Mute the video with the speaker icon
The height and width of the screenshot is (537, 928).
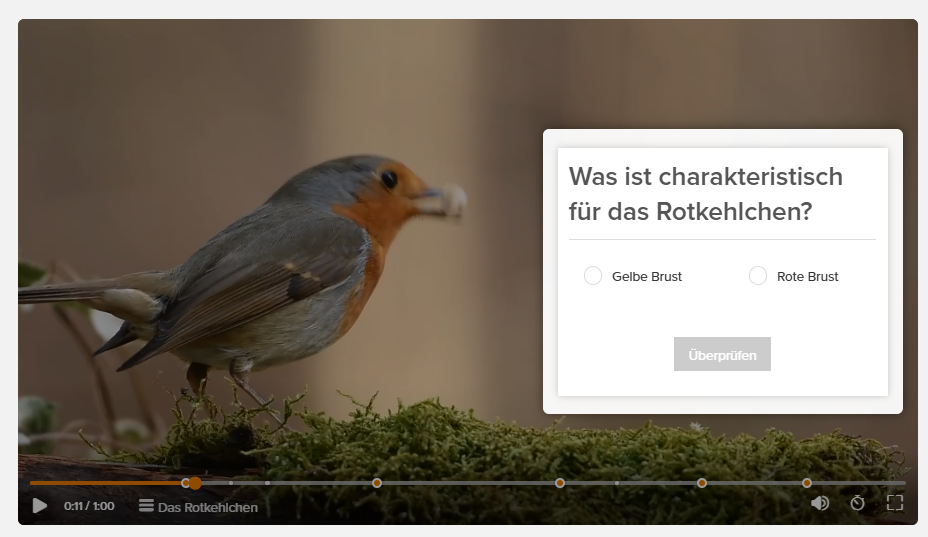click(820, 503)
